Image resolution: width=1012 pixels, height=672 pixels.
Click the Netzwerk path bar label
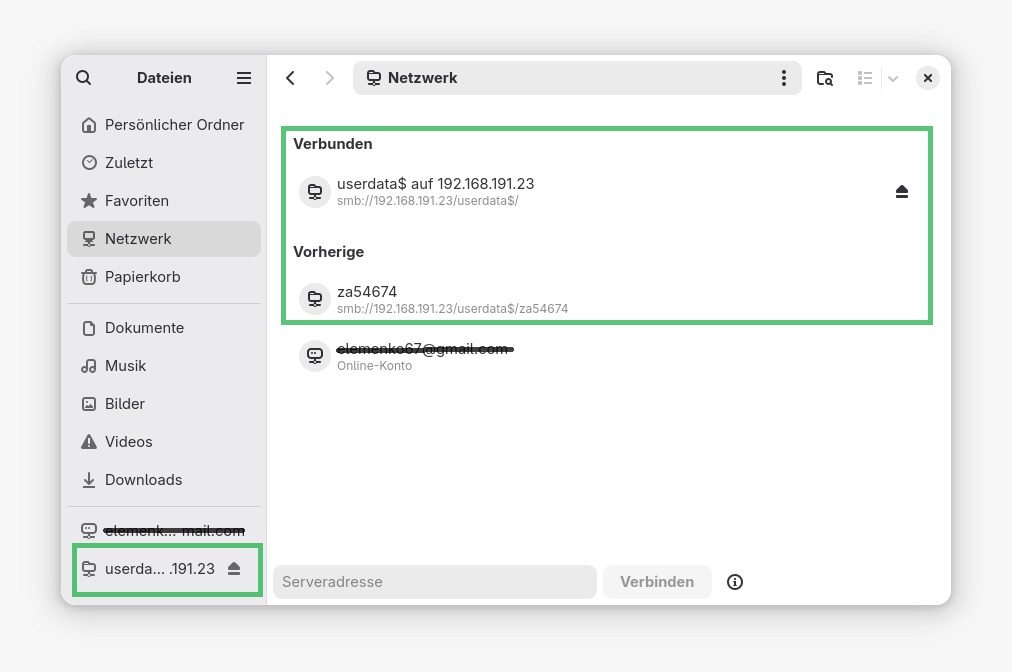[x=422, y=78]
